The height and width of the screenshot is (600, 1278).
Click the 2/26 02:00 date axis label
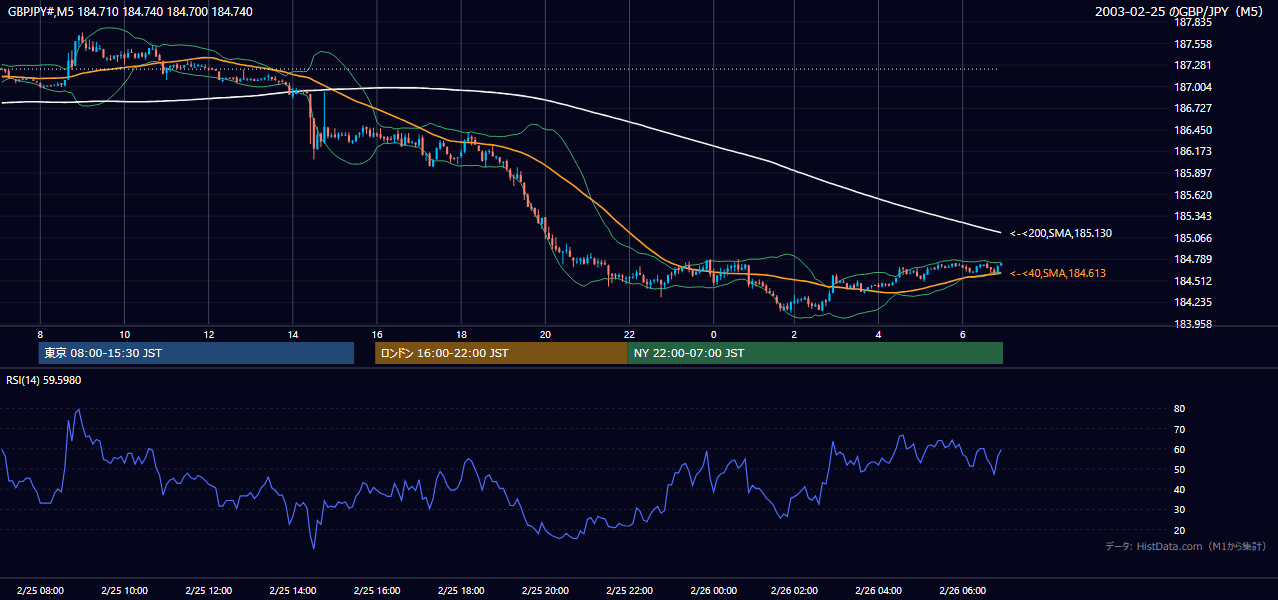(x=794, y=590)
